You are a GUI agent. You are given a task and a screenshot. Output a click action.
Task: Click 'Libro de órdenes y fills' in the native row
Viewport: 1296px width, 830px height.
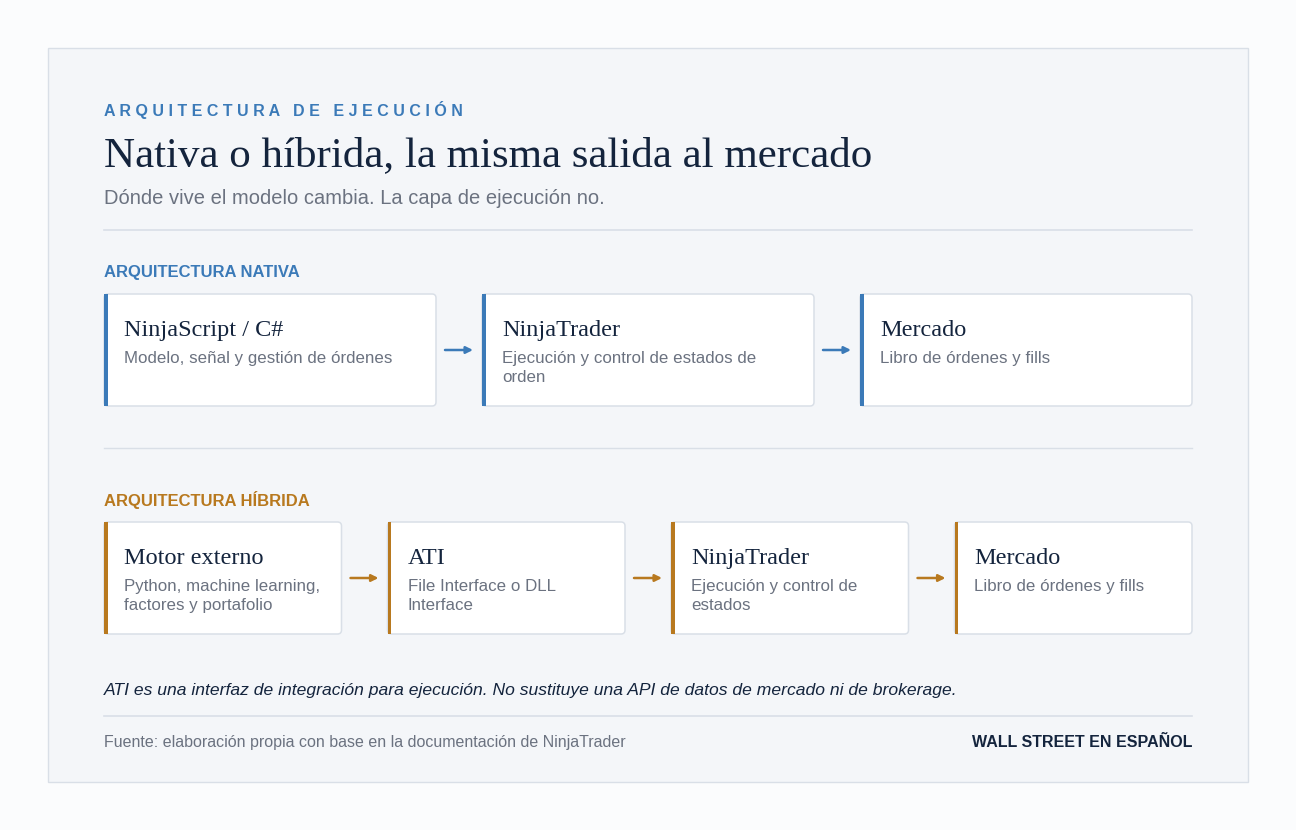click(965, 358)
